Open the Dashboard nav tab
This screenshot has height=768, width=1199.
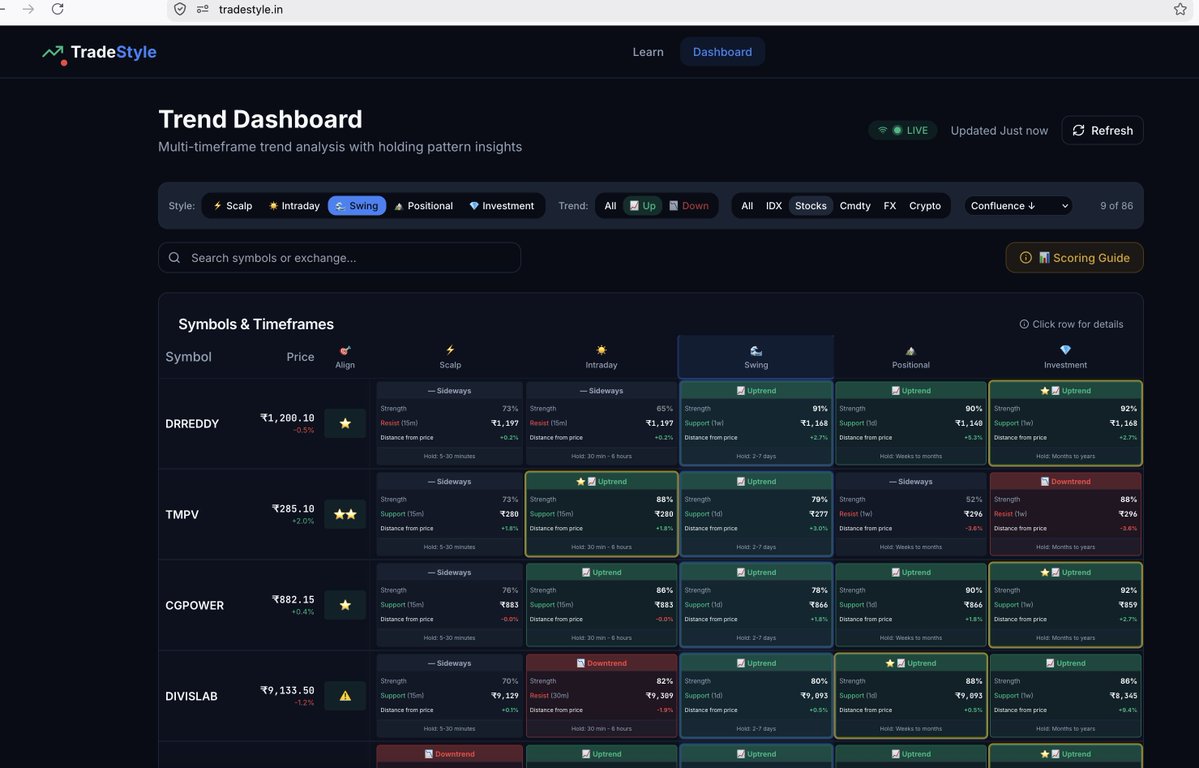(x=722, y=52)
